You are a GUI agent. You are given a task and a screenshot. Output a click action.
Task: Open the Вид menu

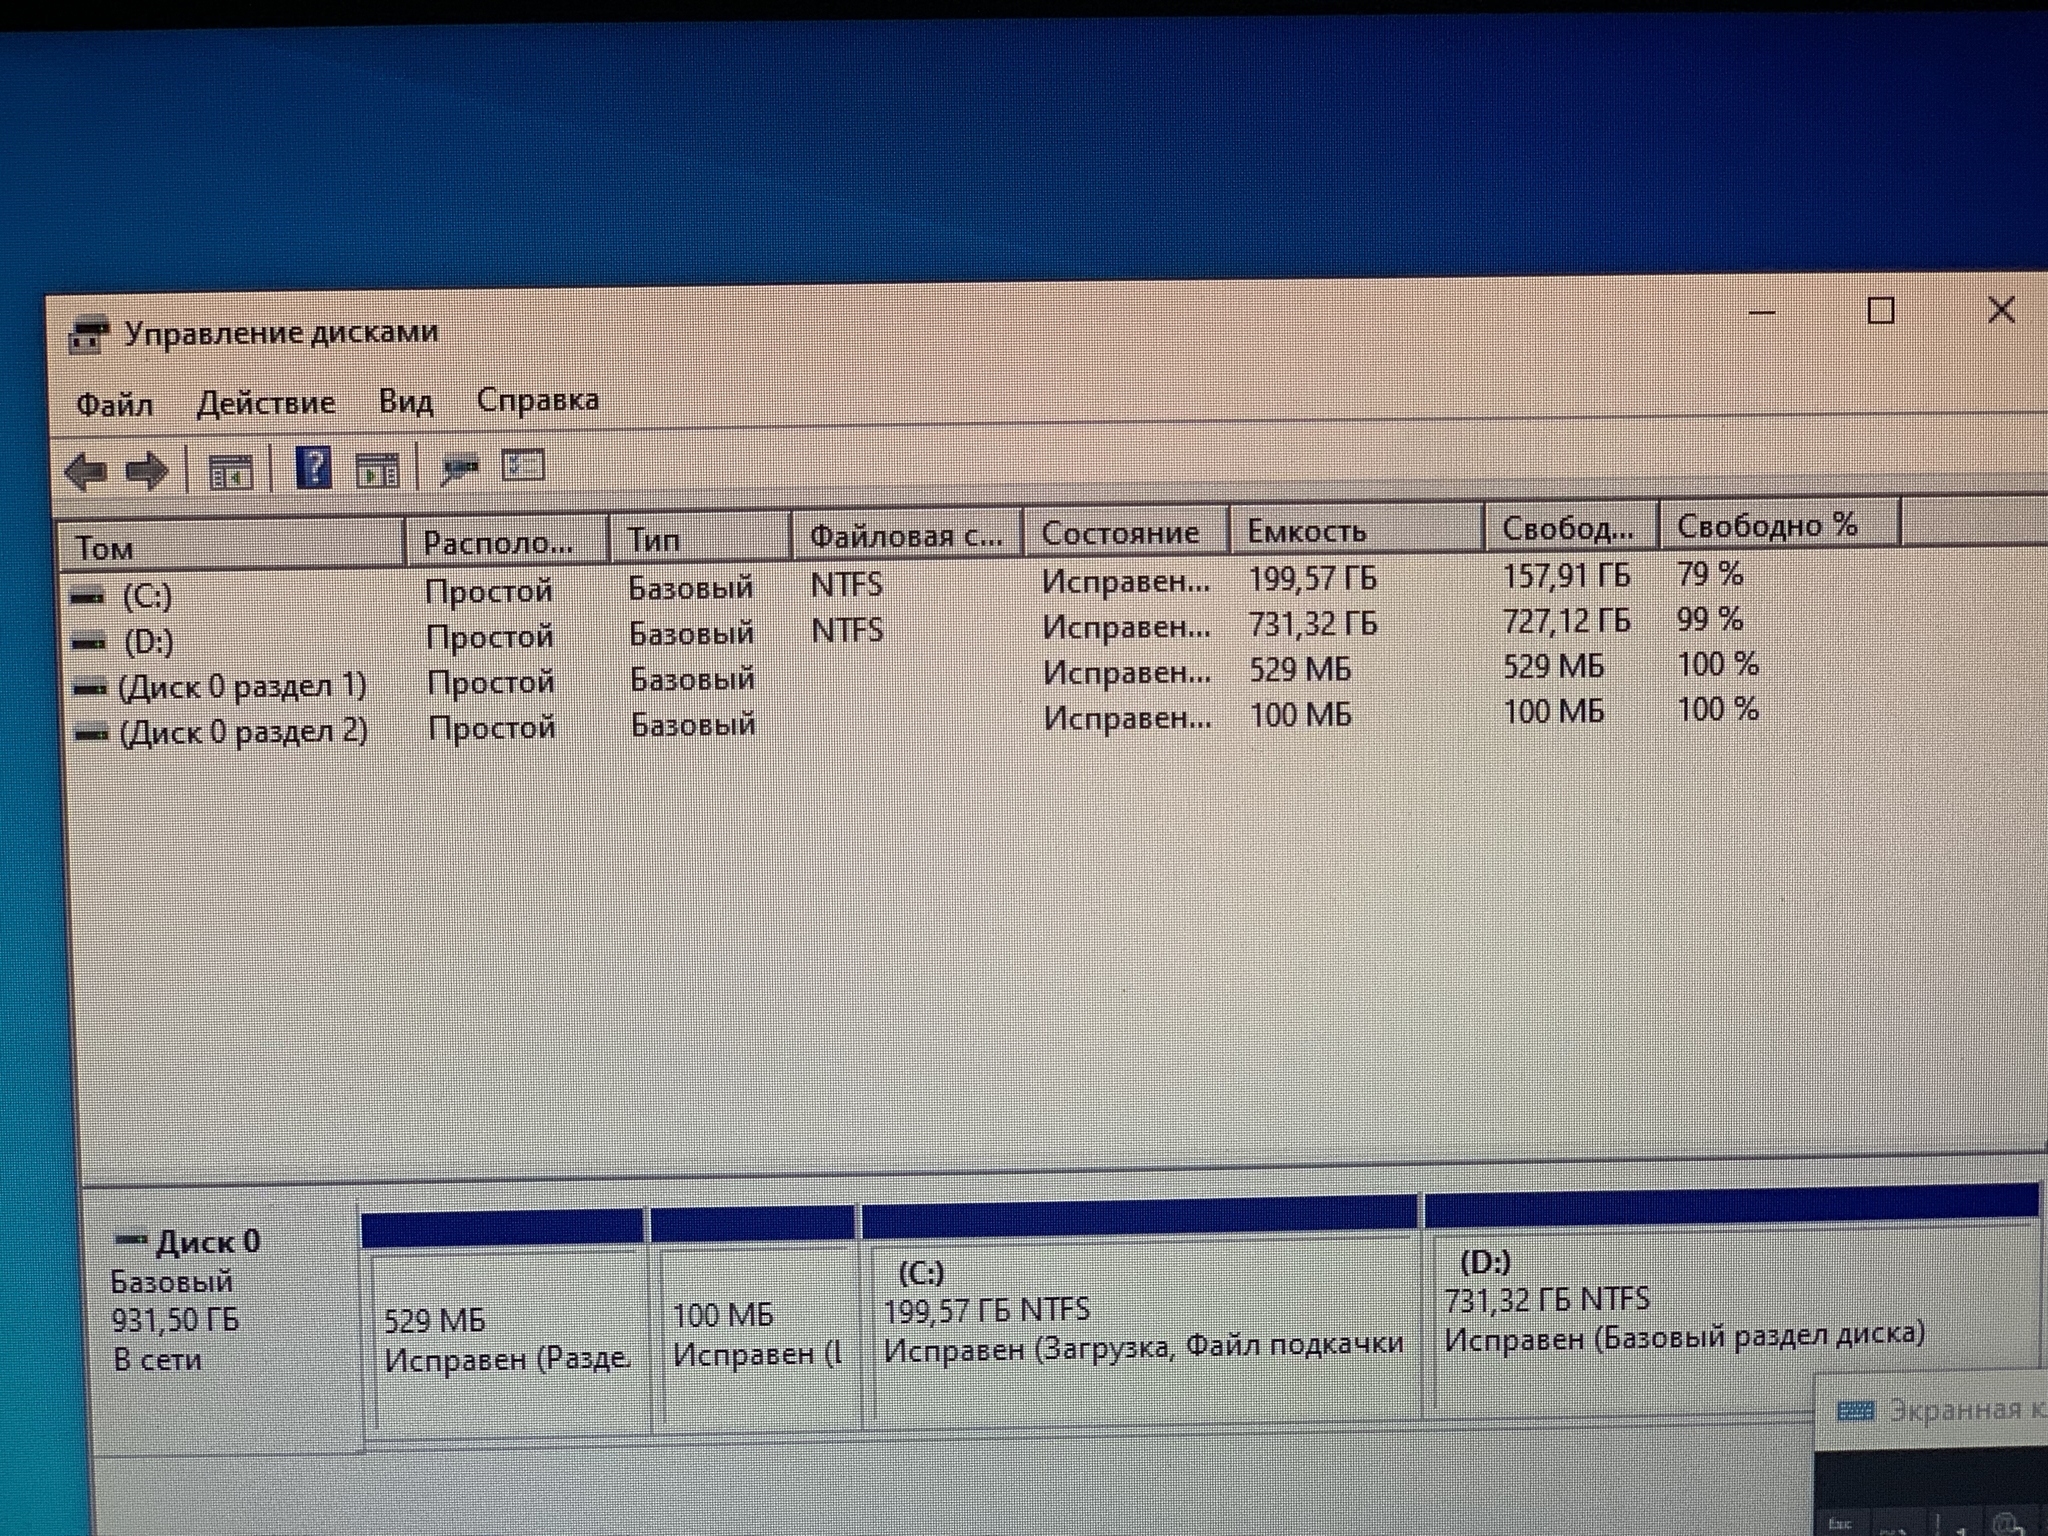coord(405,401)
